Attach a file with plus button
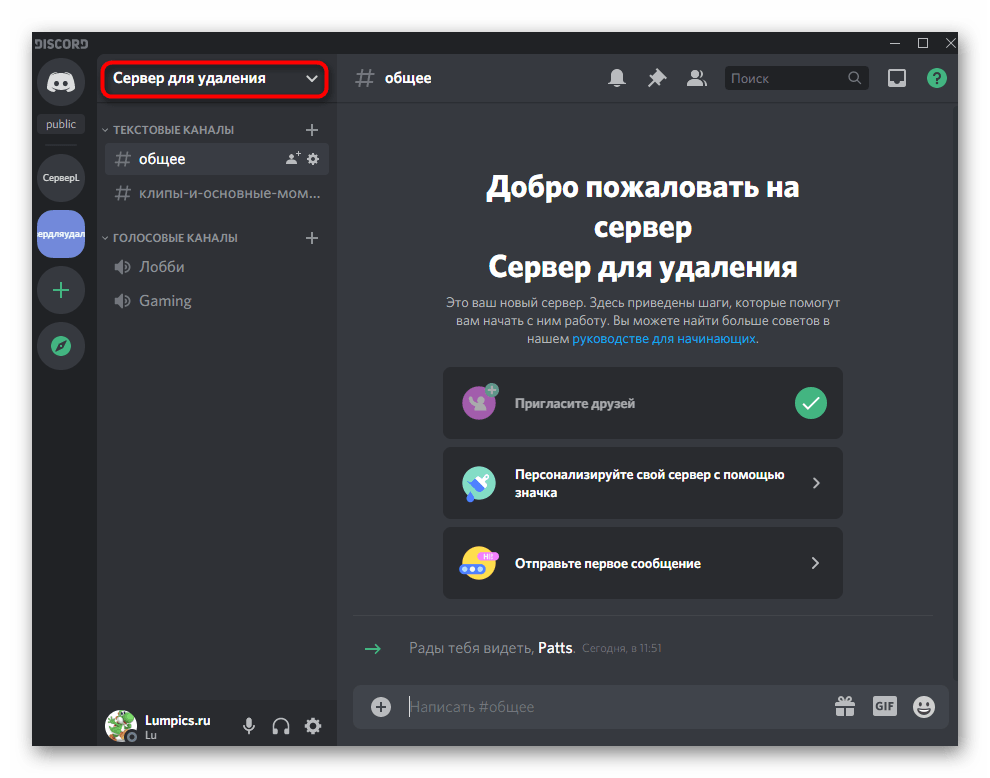This screenshot has width=990, height=778. 381,707
